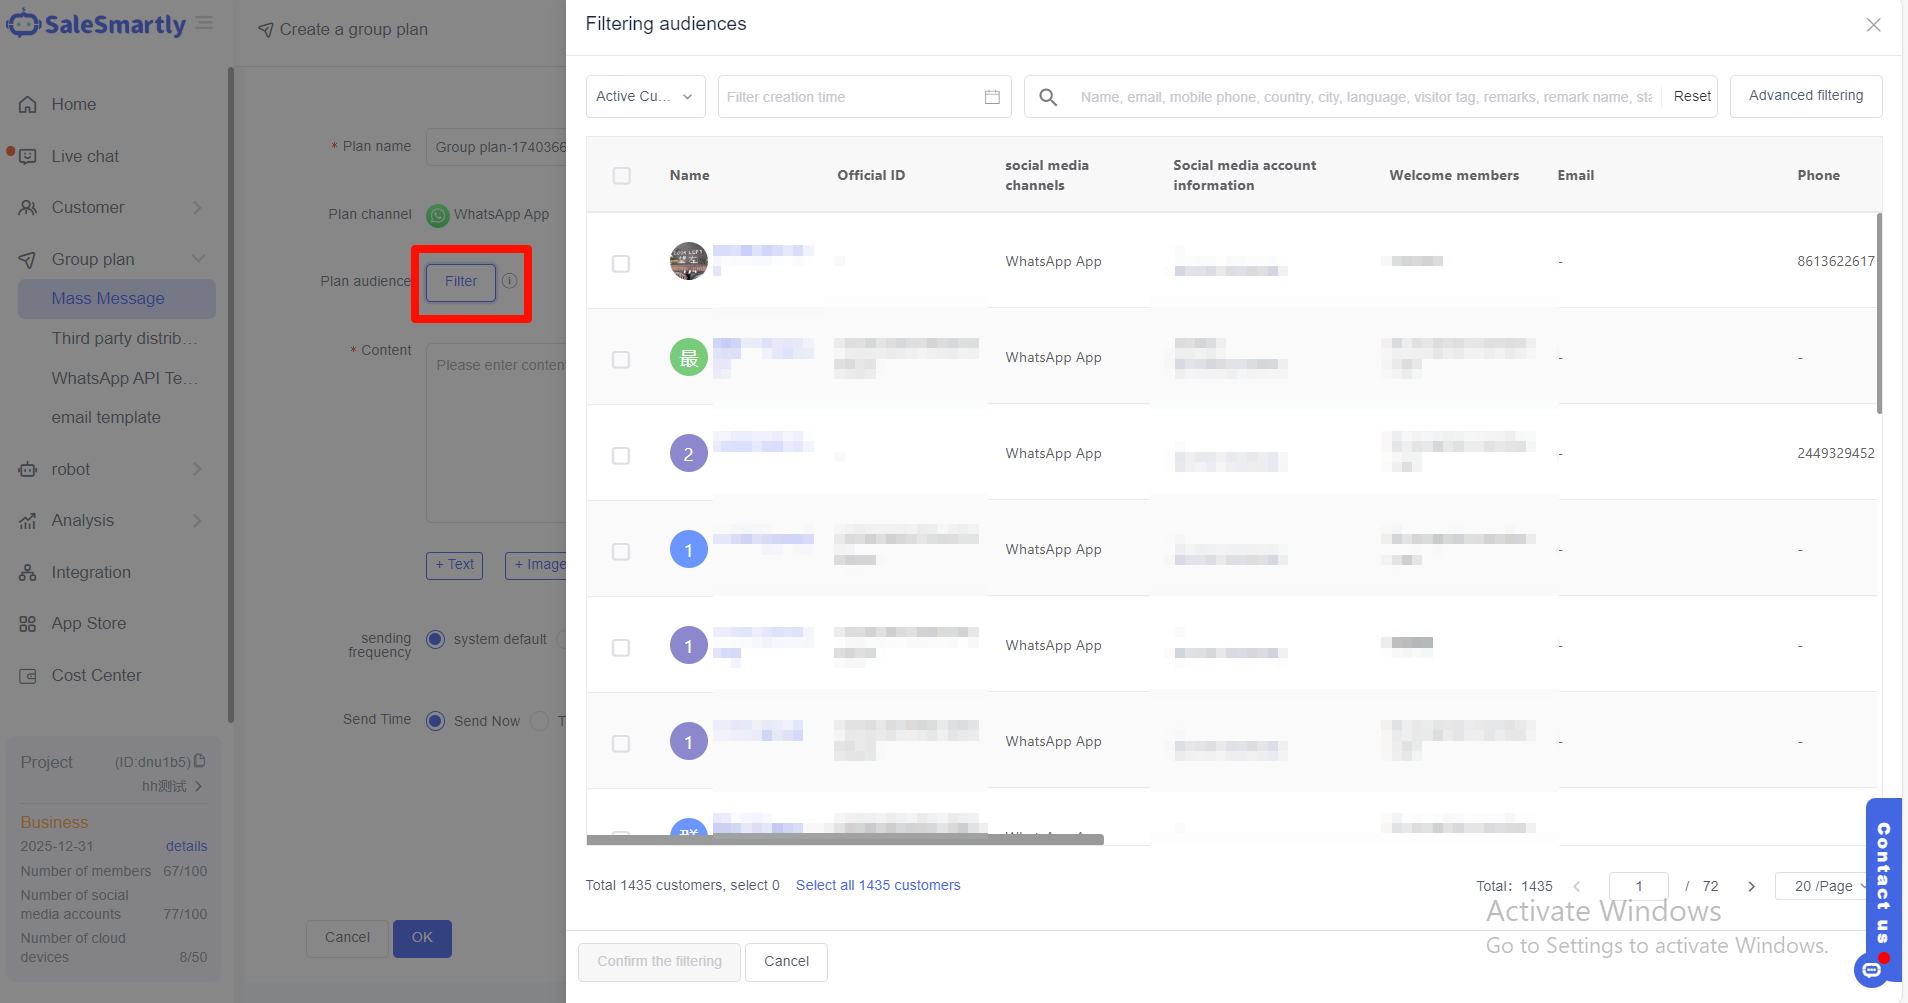Copy project ID using the copy icon
This screenshot has width=1908, height=1003.
point(200,761)
